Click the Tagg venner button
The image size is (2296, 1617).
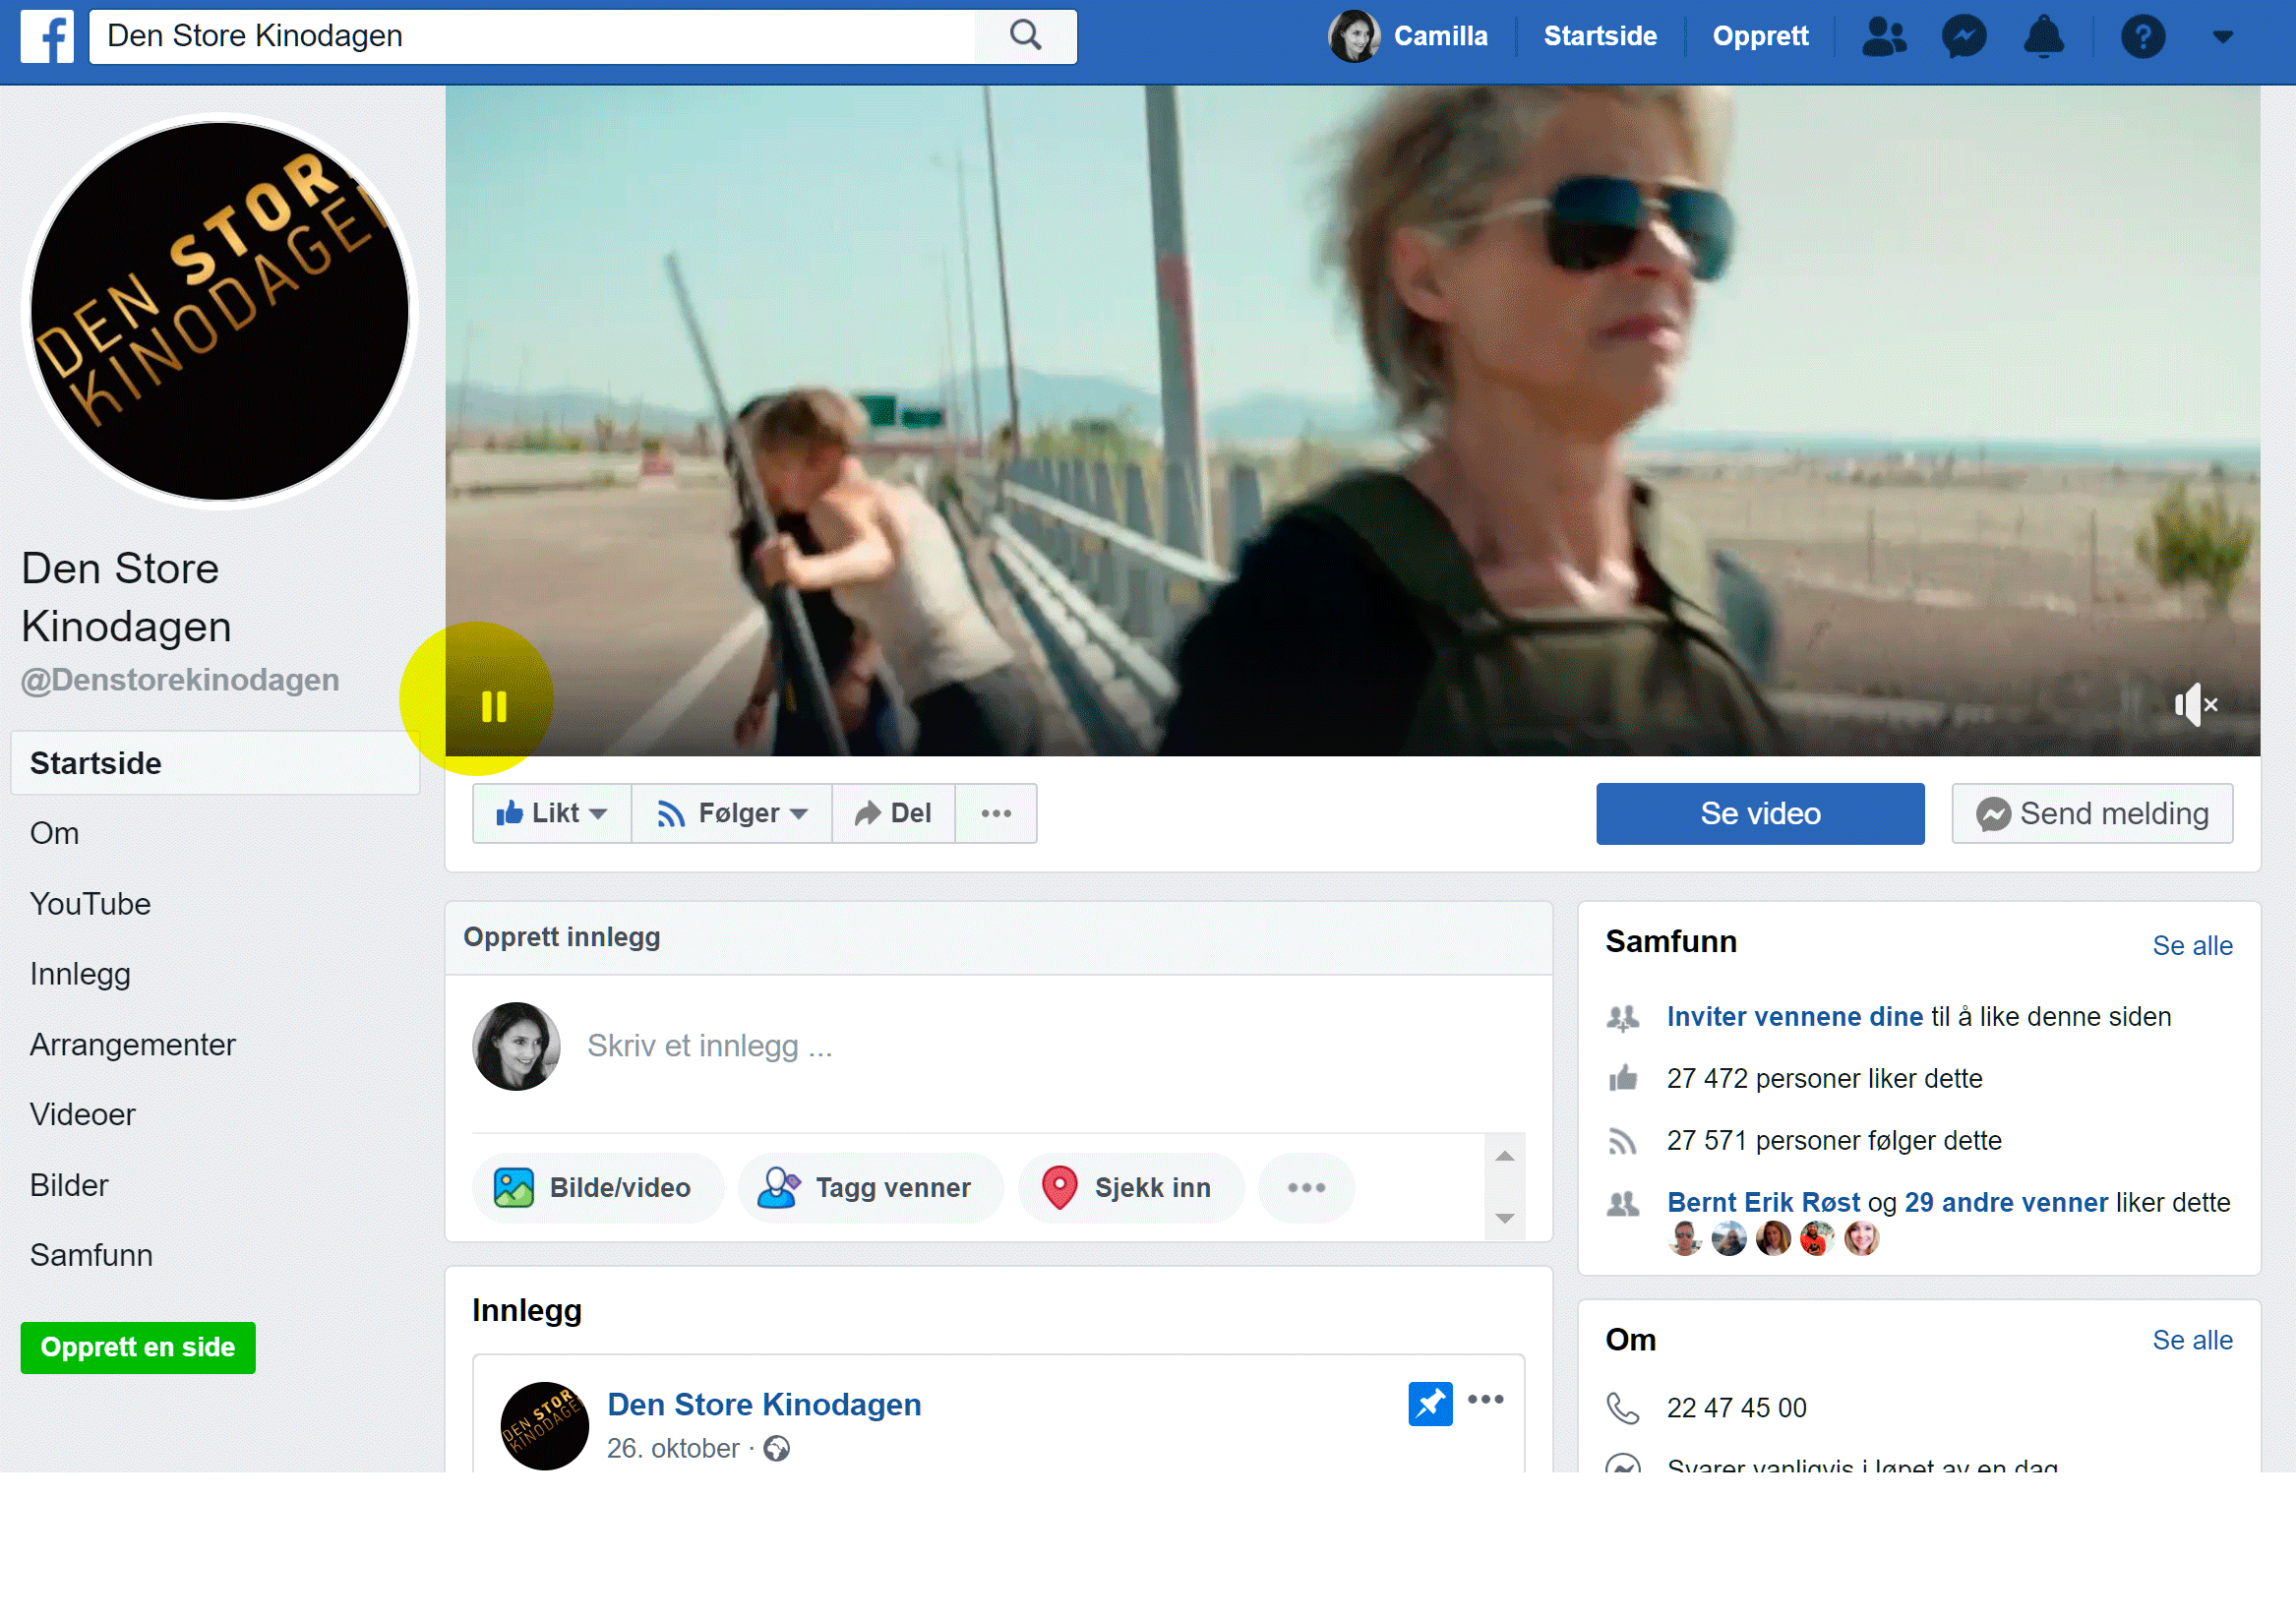point(869,1187)
